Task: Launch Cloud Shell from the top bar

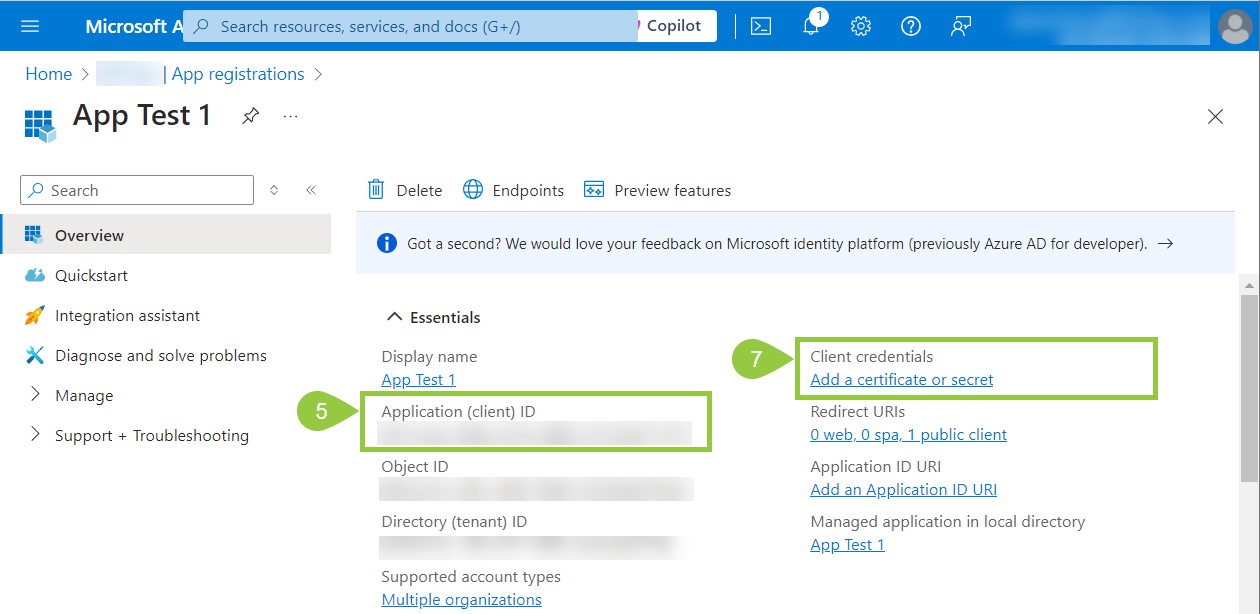Action: point(761,26)
